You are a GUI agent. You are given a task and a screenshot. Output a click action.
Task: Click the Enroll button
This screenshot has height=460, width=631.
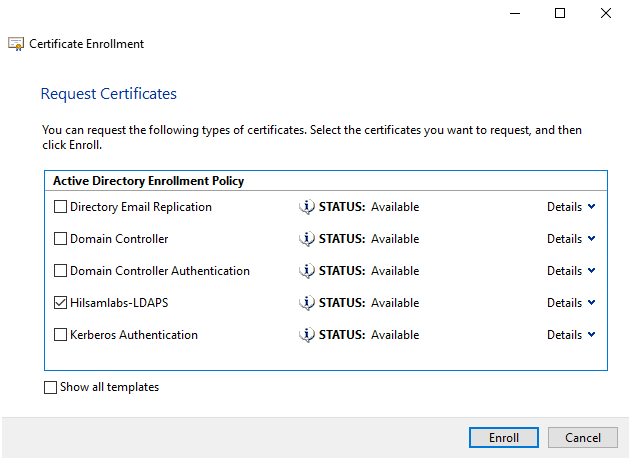(504, 438)
